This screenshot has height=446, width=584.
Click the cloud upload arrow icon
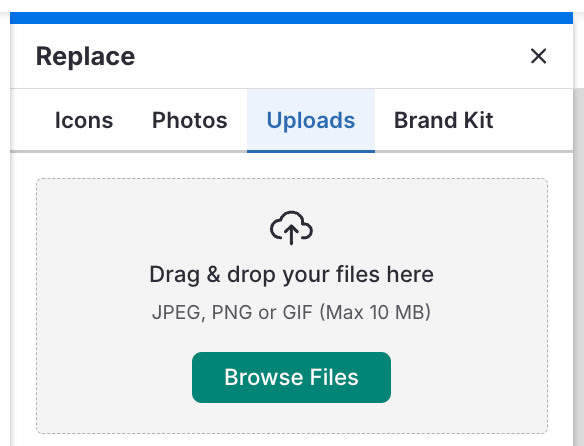291,228
